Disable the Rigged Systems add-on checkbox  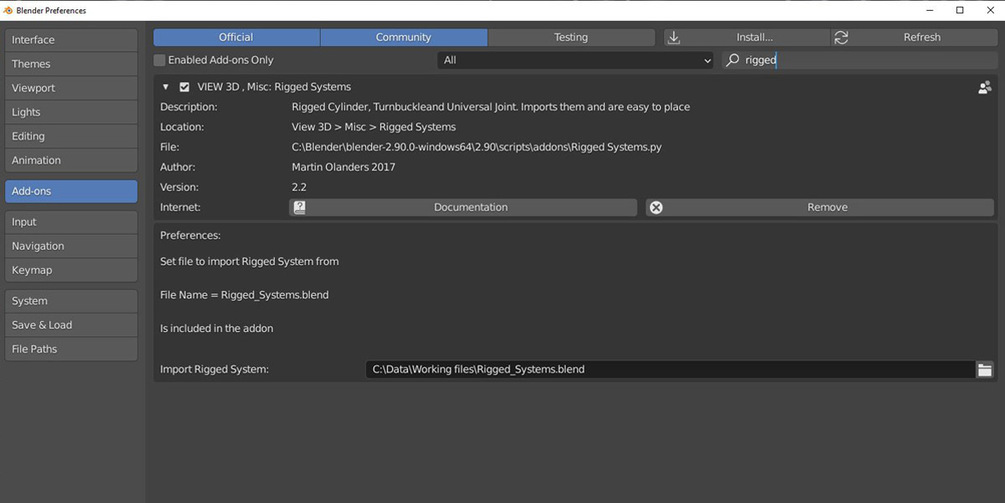coord(185,87)
